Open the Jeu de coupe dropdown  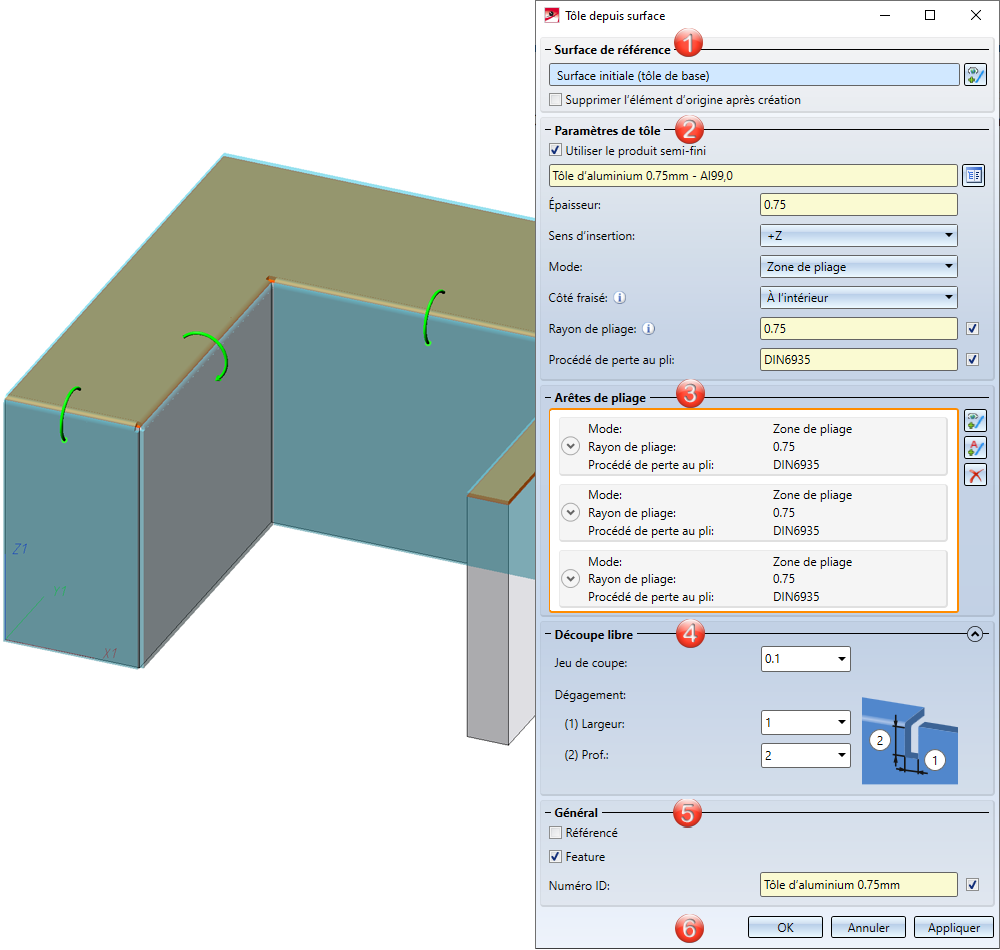click(x=805, y=659)
